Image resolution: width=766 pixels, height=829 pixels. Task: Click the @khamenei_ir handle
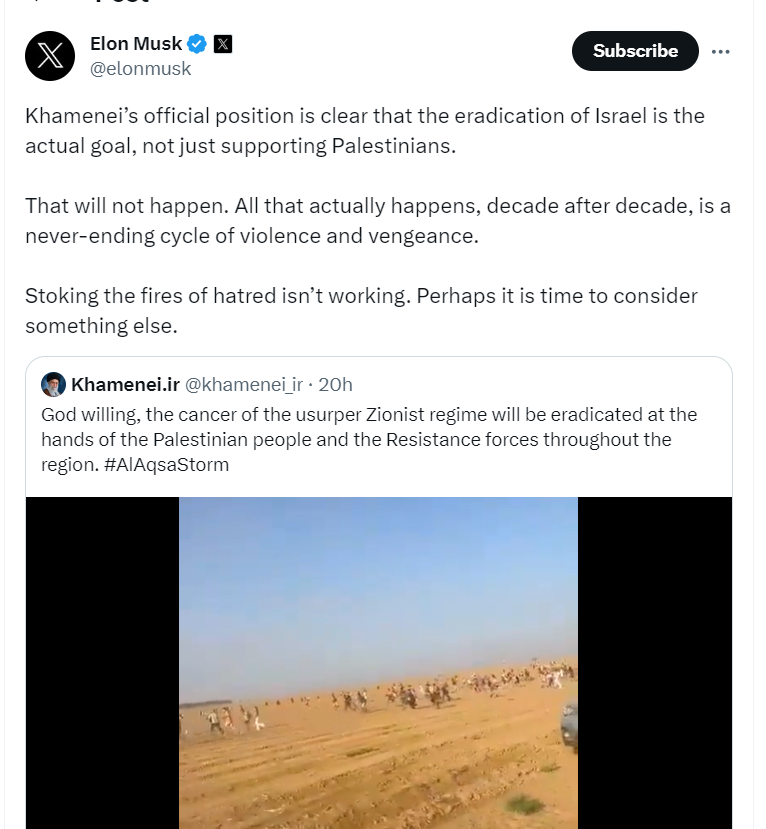pyautogui.click(x=244, y=384)
